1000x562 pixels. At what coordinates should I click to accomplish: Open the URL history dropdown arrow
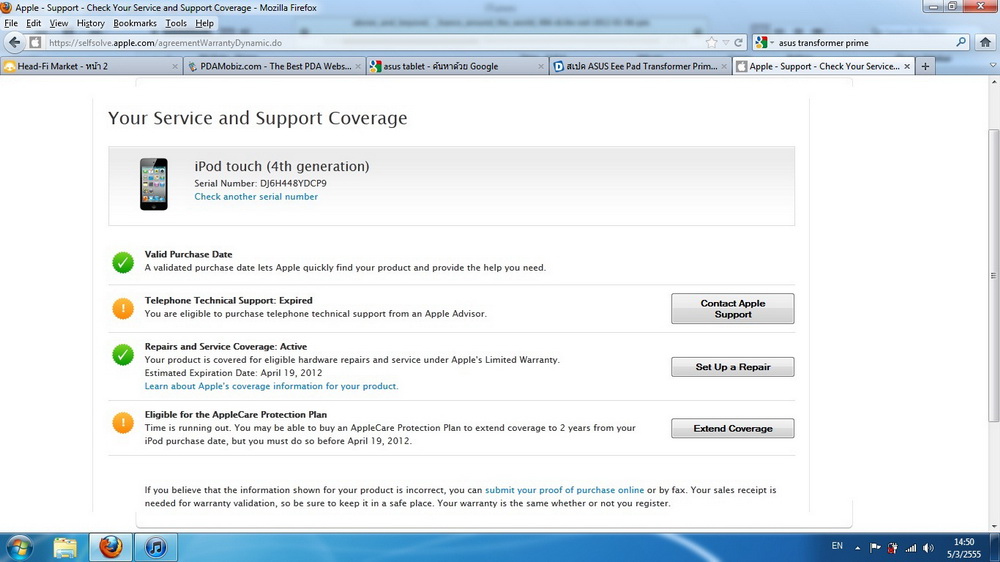[725, 43]
